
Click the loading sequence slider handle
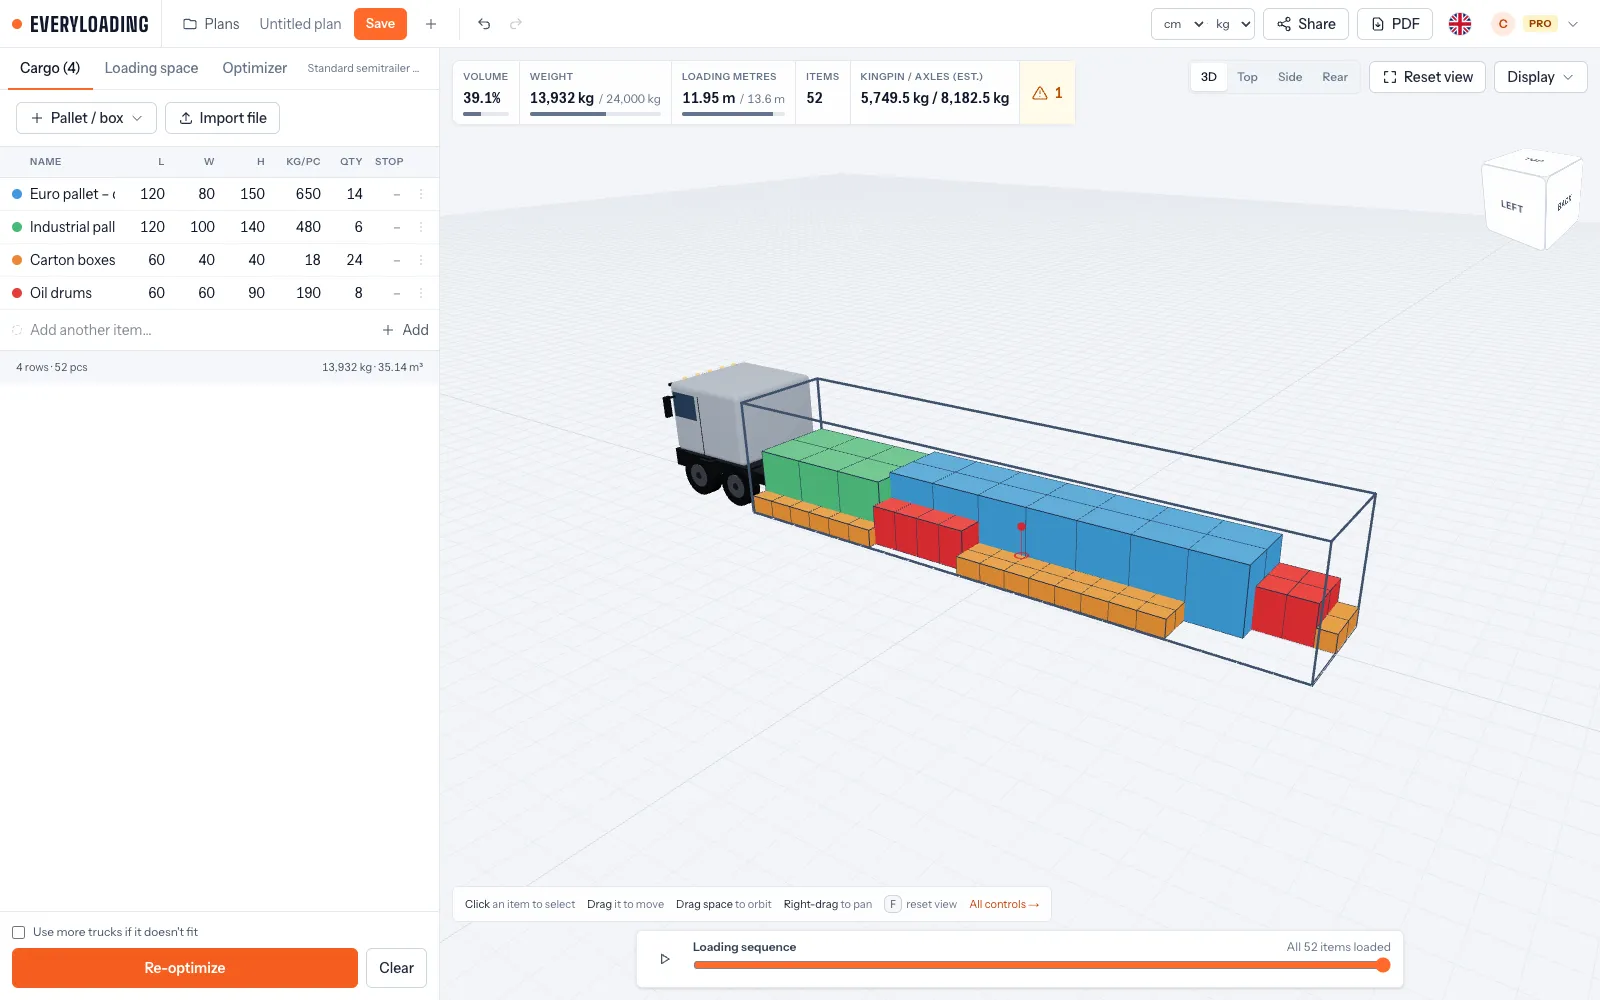click(1383, 965)
